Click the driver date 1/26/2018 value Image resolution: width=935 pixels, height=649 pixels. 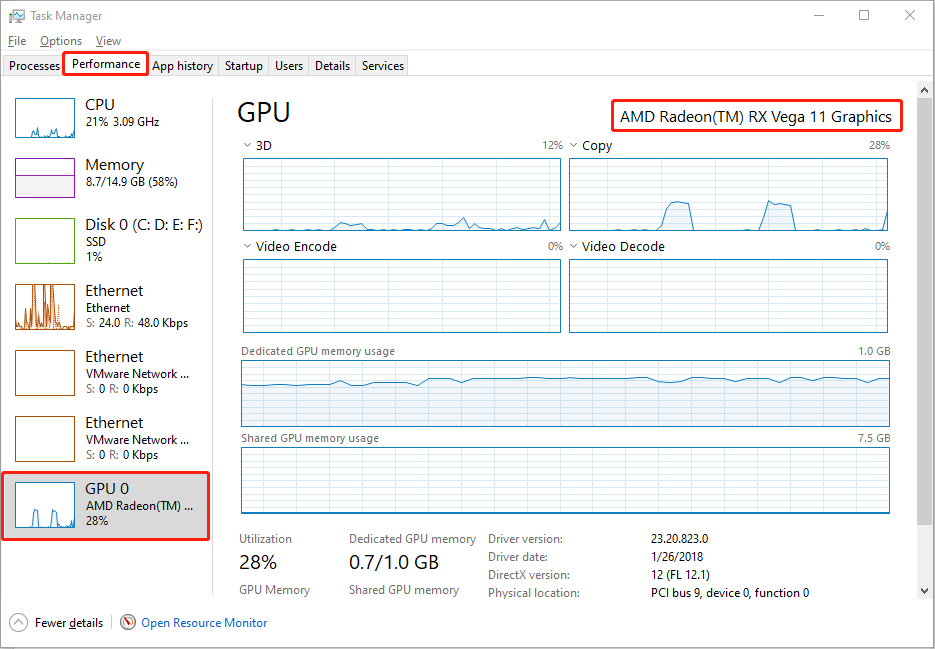pos(677,557)
